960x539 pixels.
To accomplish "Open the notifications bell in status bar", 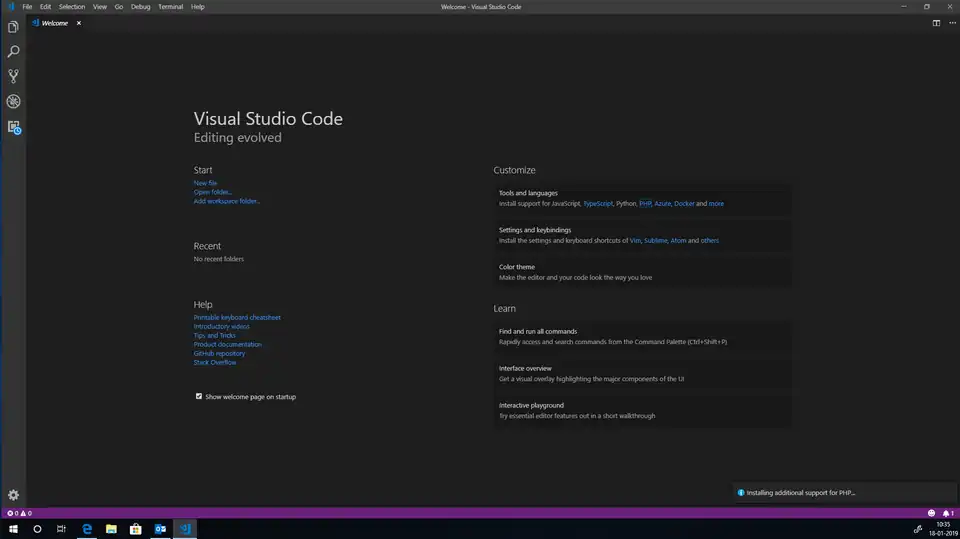I will [946, 513].
